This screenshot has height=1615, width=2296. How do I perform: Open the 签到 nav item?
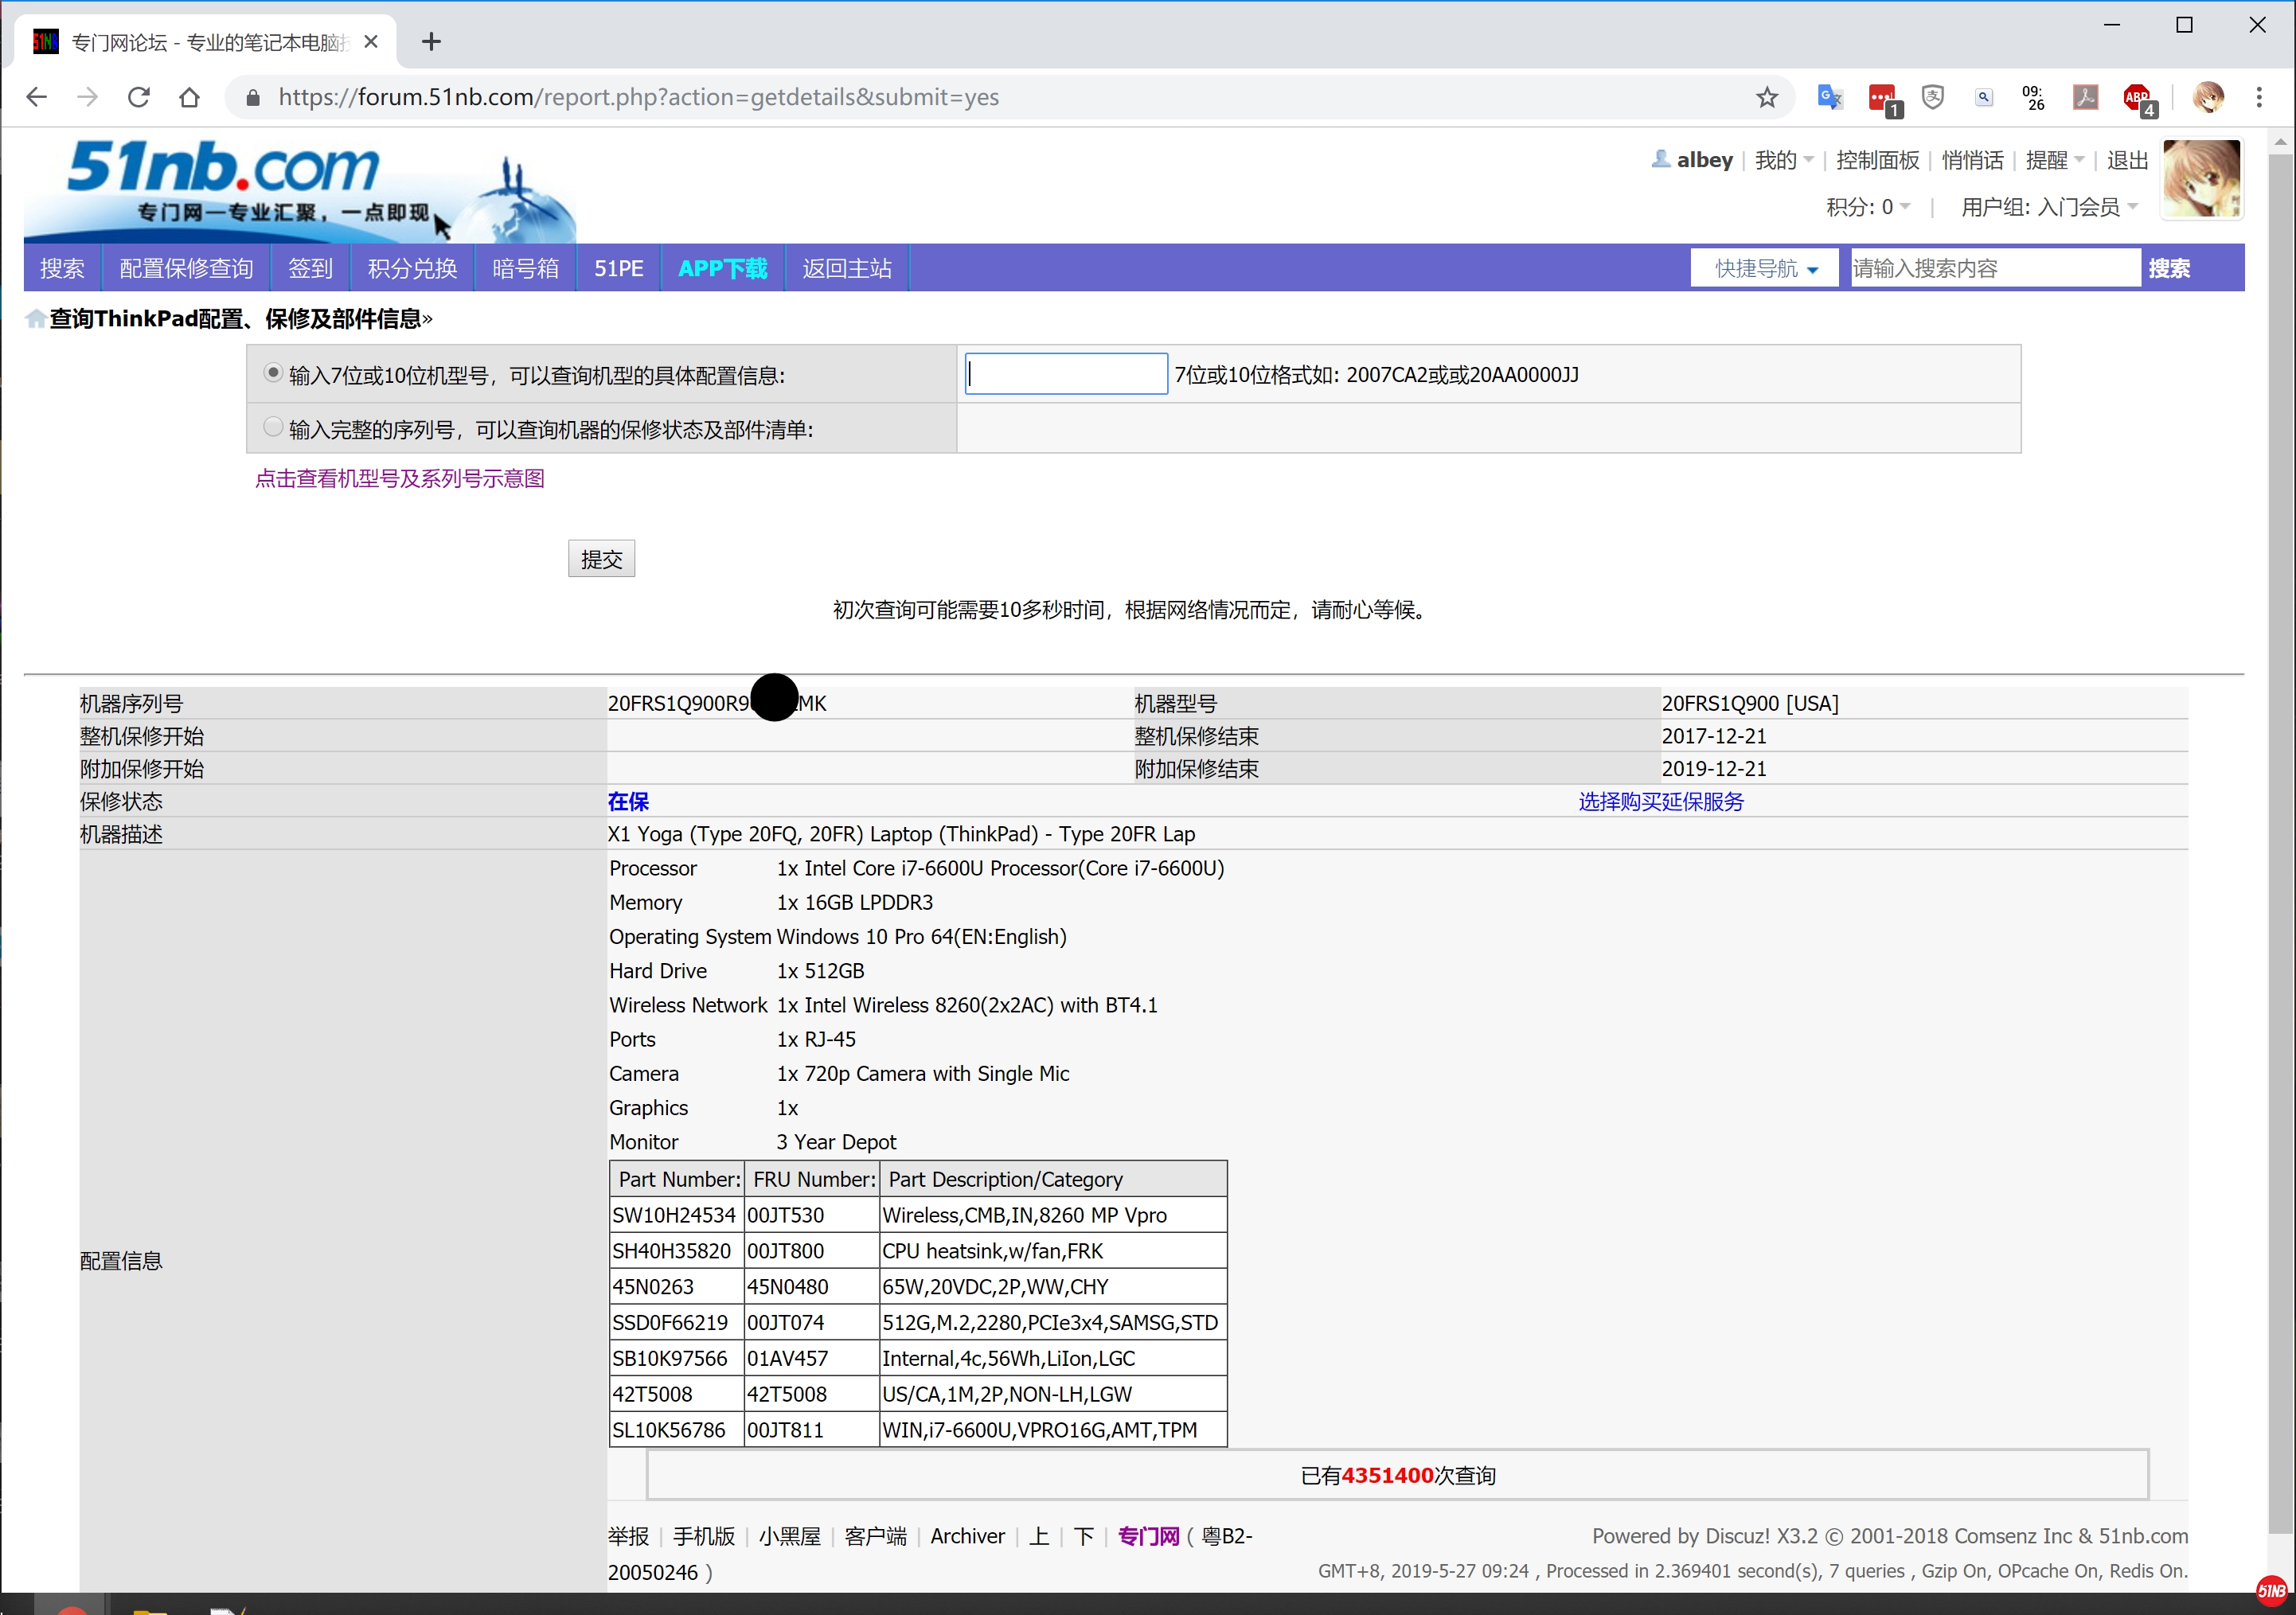click(x=310, y=268)
